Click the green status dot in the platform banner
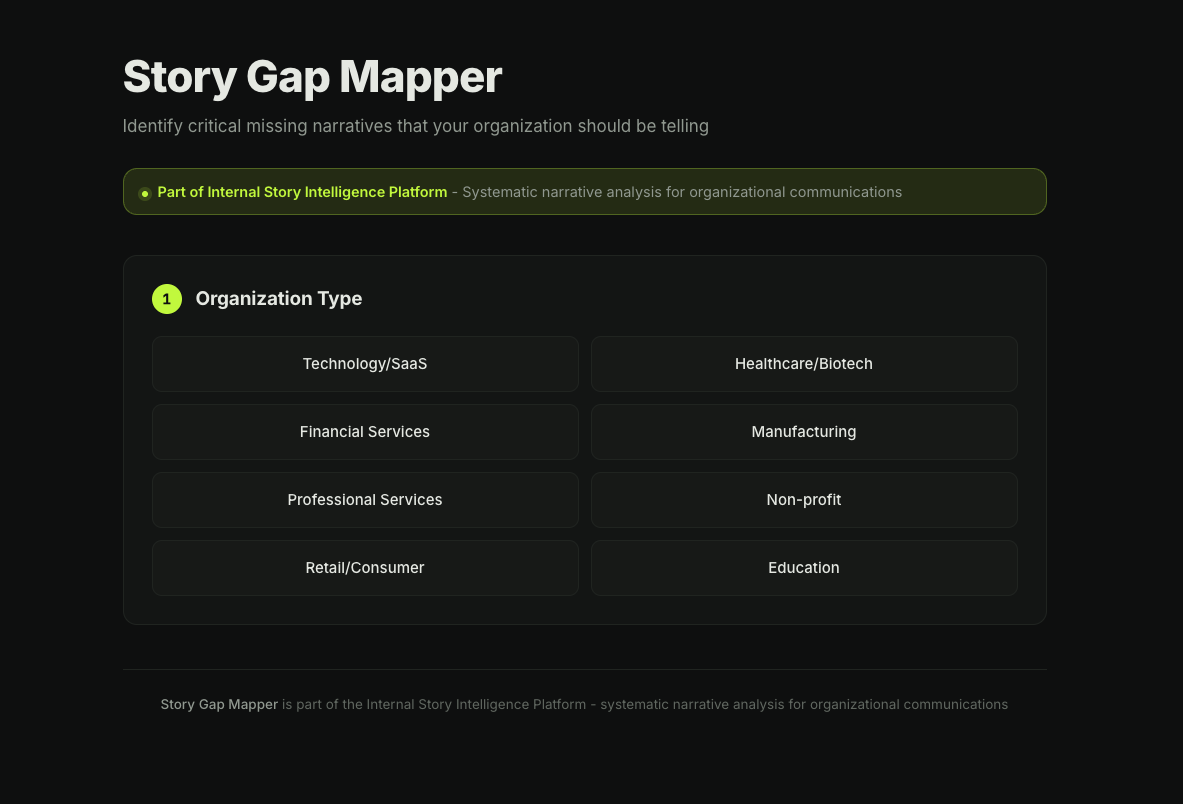This screenshot has width=1183, height=804. pos(144,192)
